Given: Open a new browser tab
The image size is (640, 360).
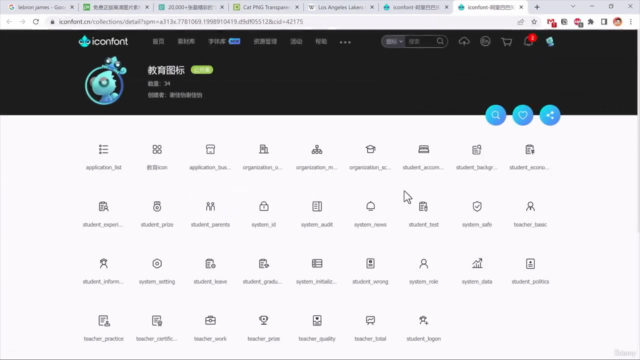Looking at the screenshot, I should [537, 7].
